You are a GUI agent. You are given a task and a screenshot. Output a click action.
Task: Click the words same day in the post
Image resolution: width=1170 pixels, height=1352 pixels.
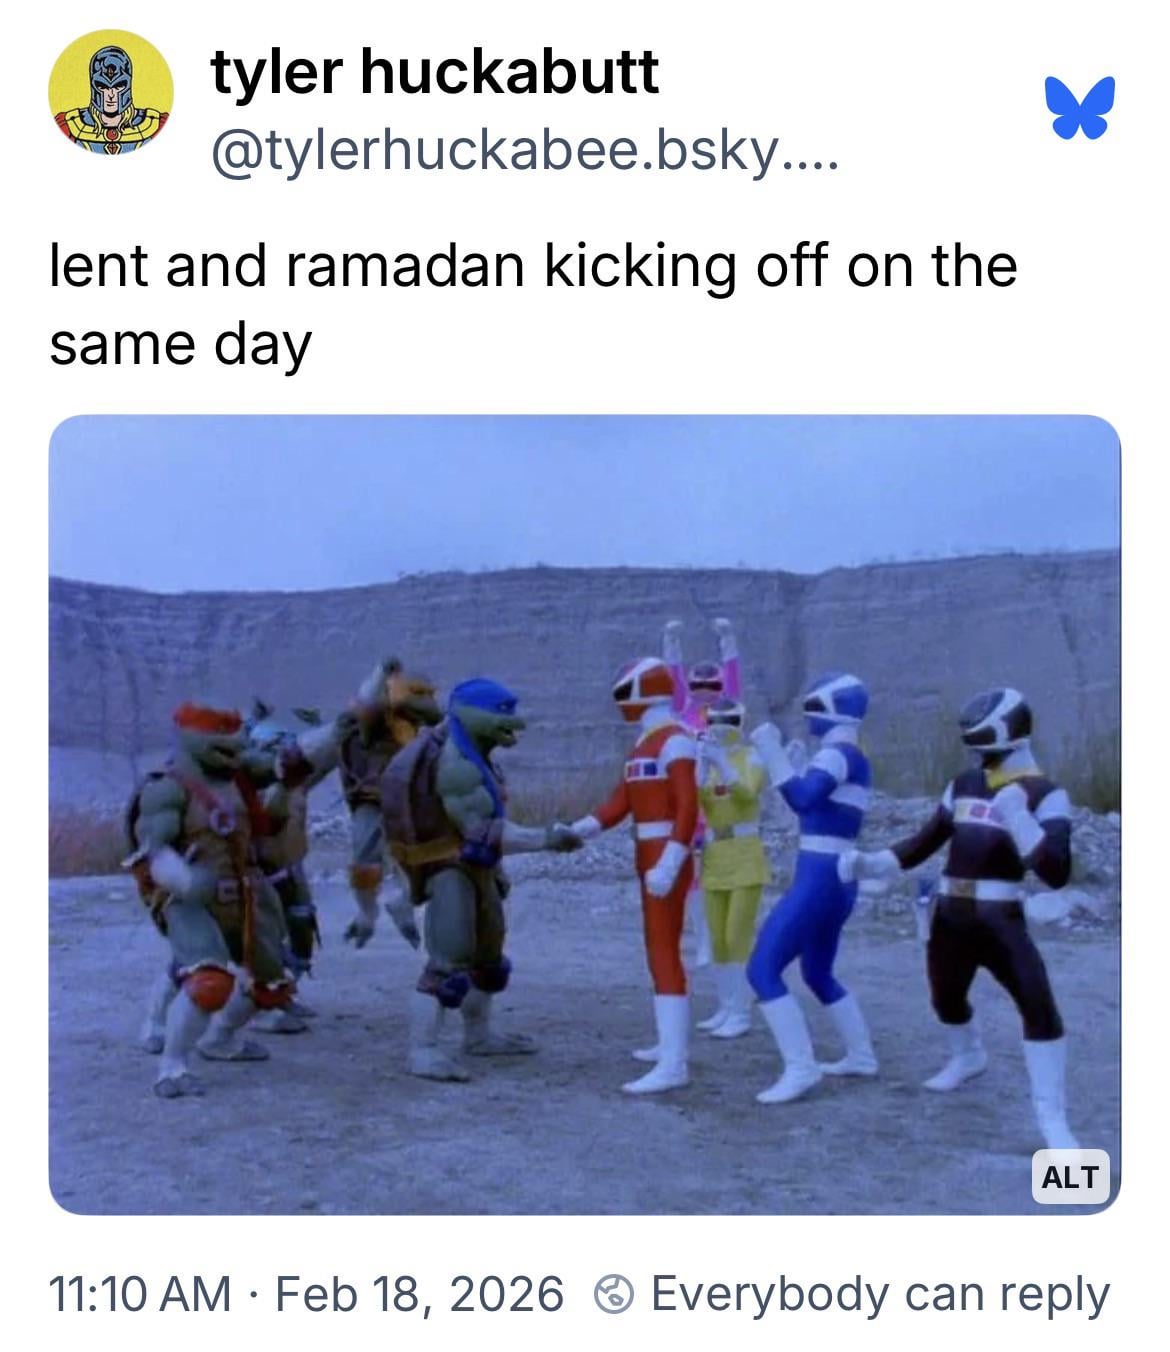180,345
